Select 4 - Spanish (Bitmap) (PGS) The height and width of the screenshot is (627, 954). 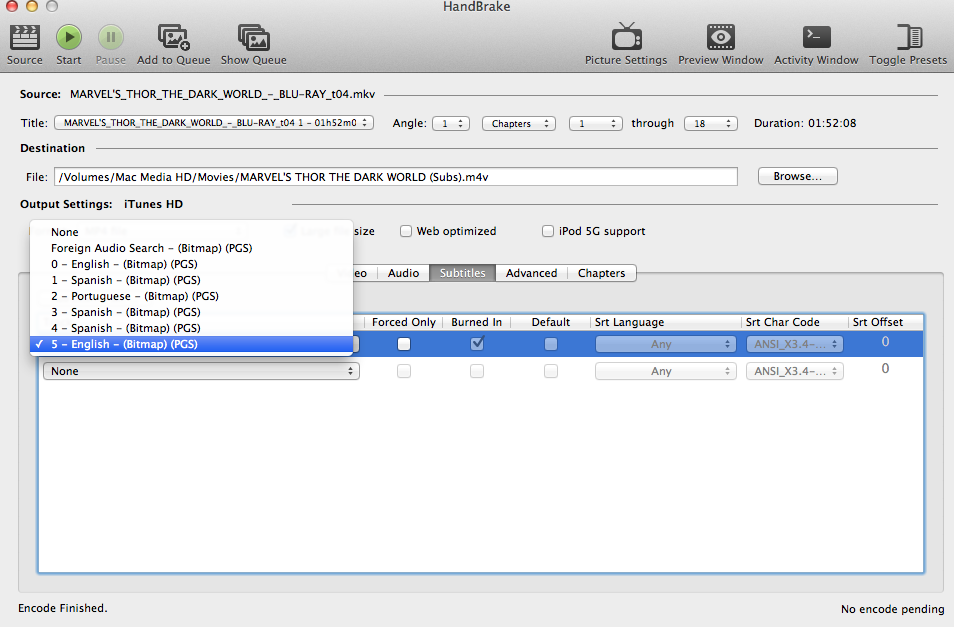click(191, 328)
